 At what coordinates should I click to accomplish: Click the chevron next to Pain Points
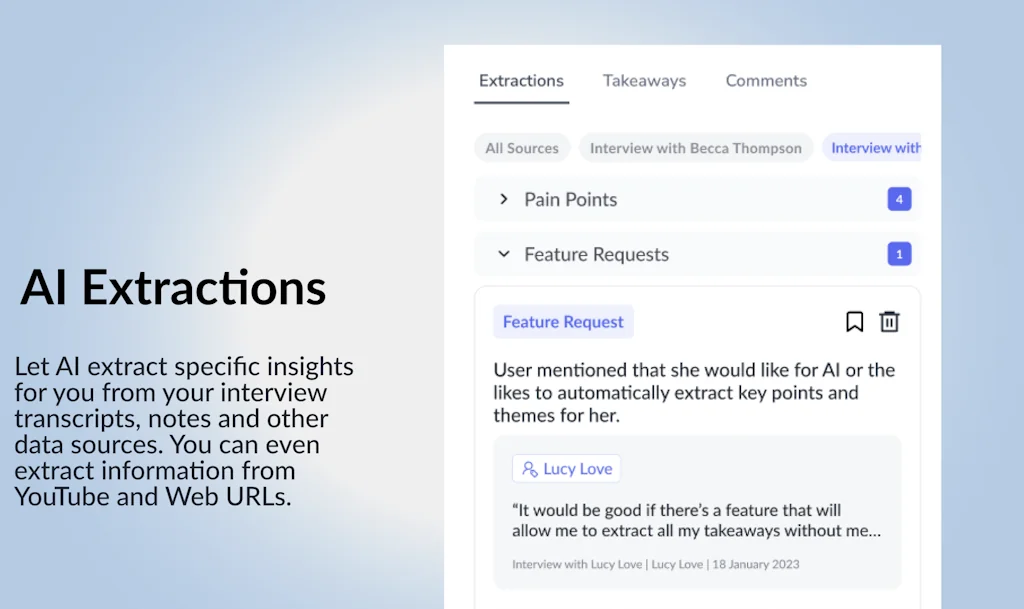(503, 199)
